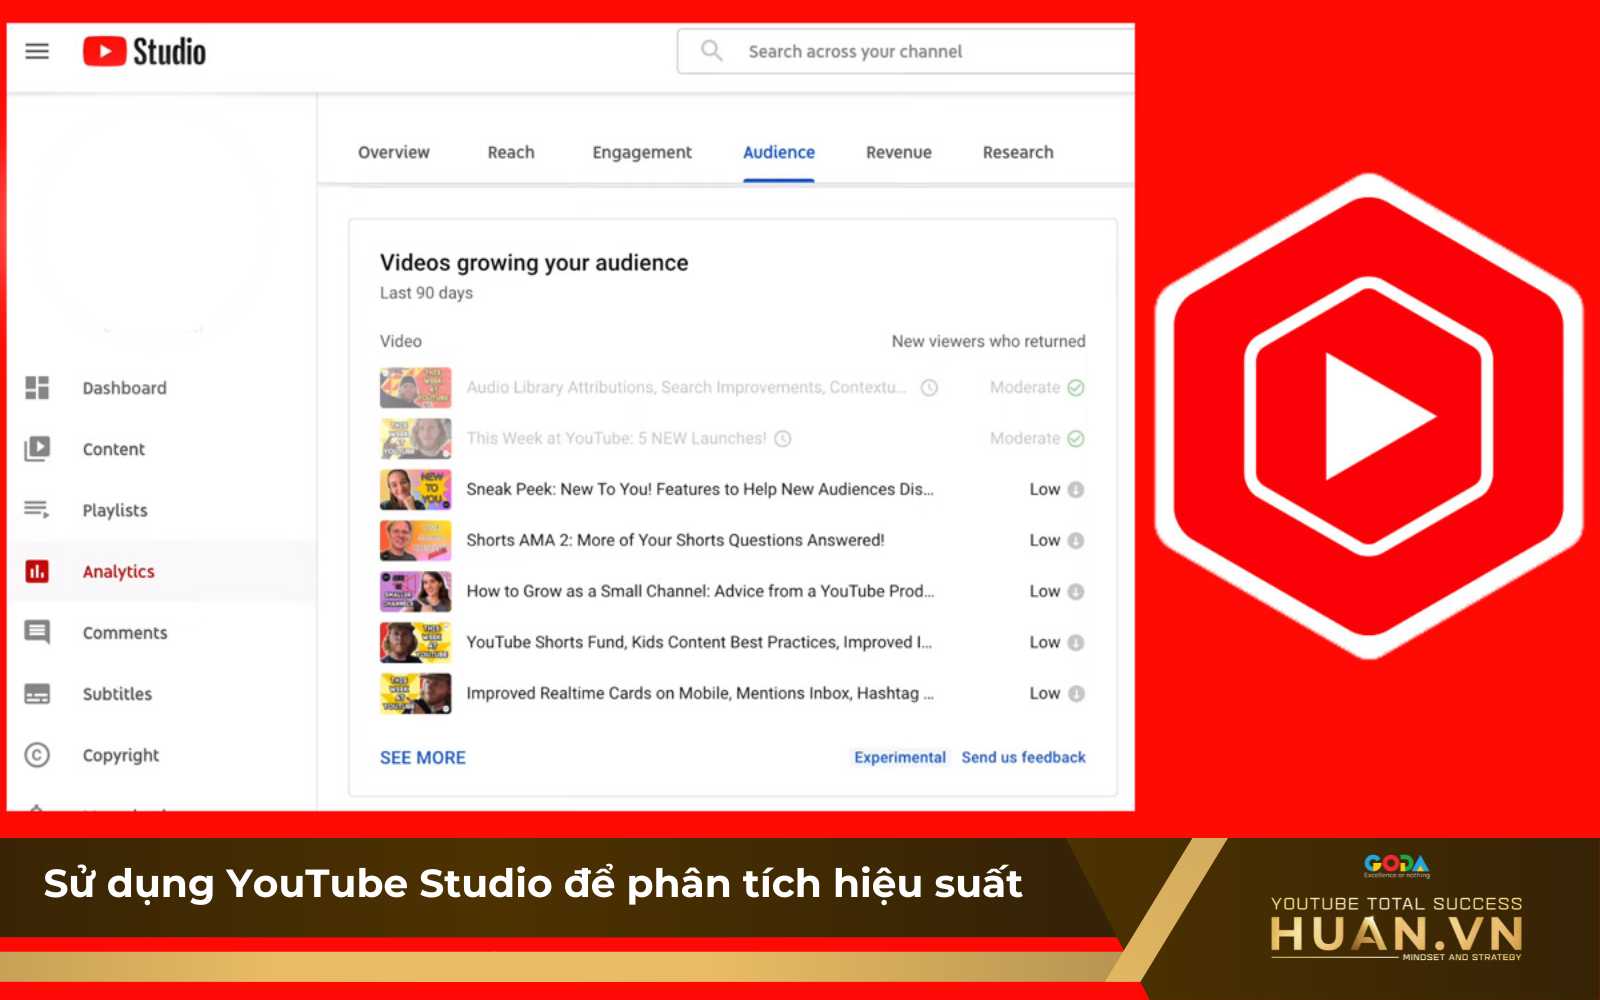The image size is (1600, 1000).
Task: Click the Last 90 days label
Action: point(426,293)
